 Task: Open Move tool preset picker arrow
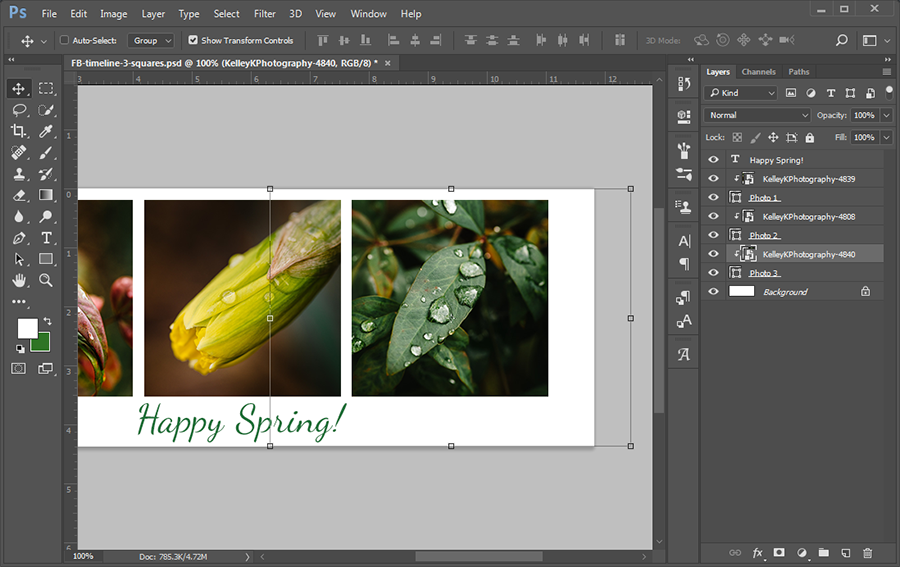44,41
